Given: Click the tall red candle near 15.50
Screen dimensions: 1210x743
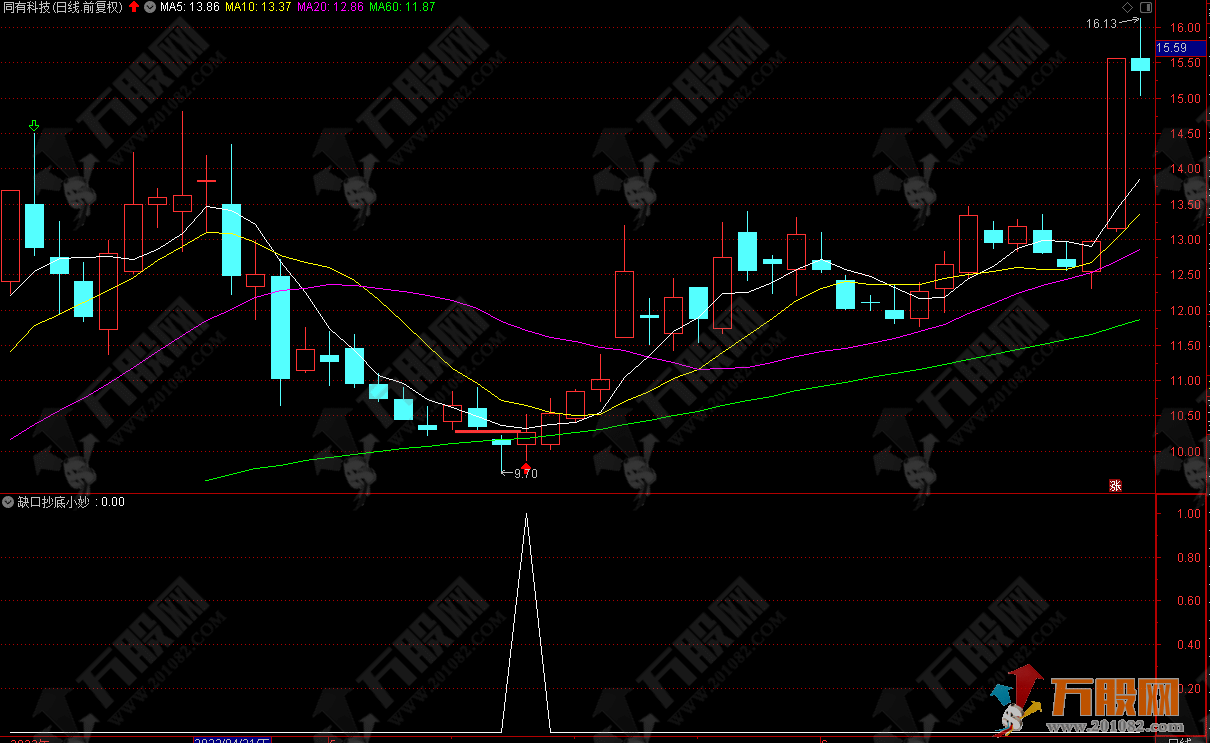Looking at the screenshot, I should [1116, 143].
